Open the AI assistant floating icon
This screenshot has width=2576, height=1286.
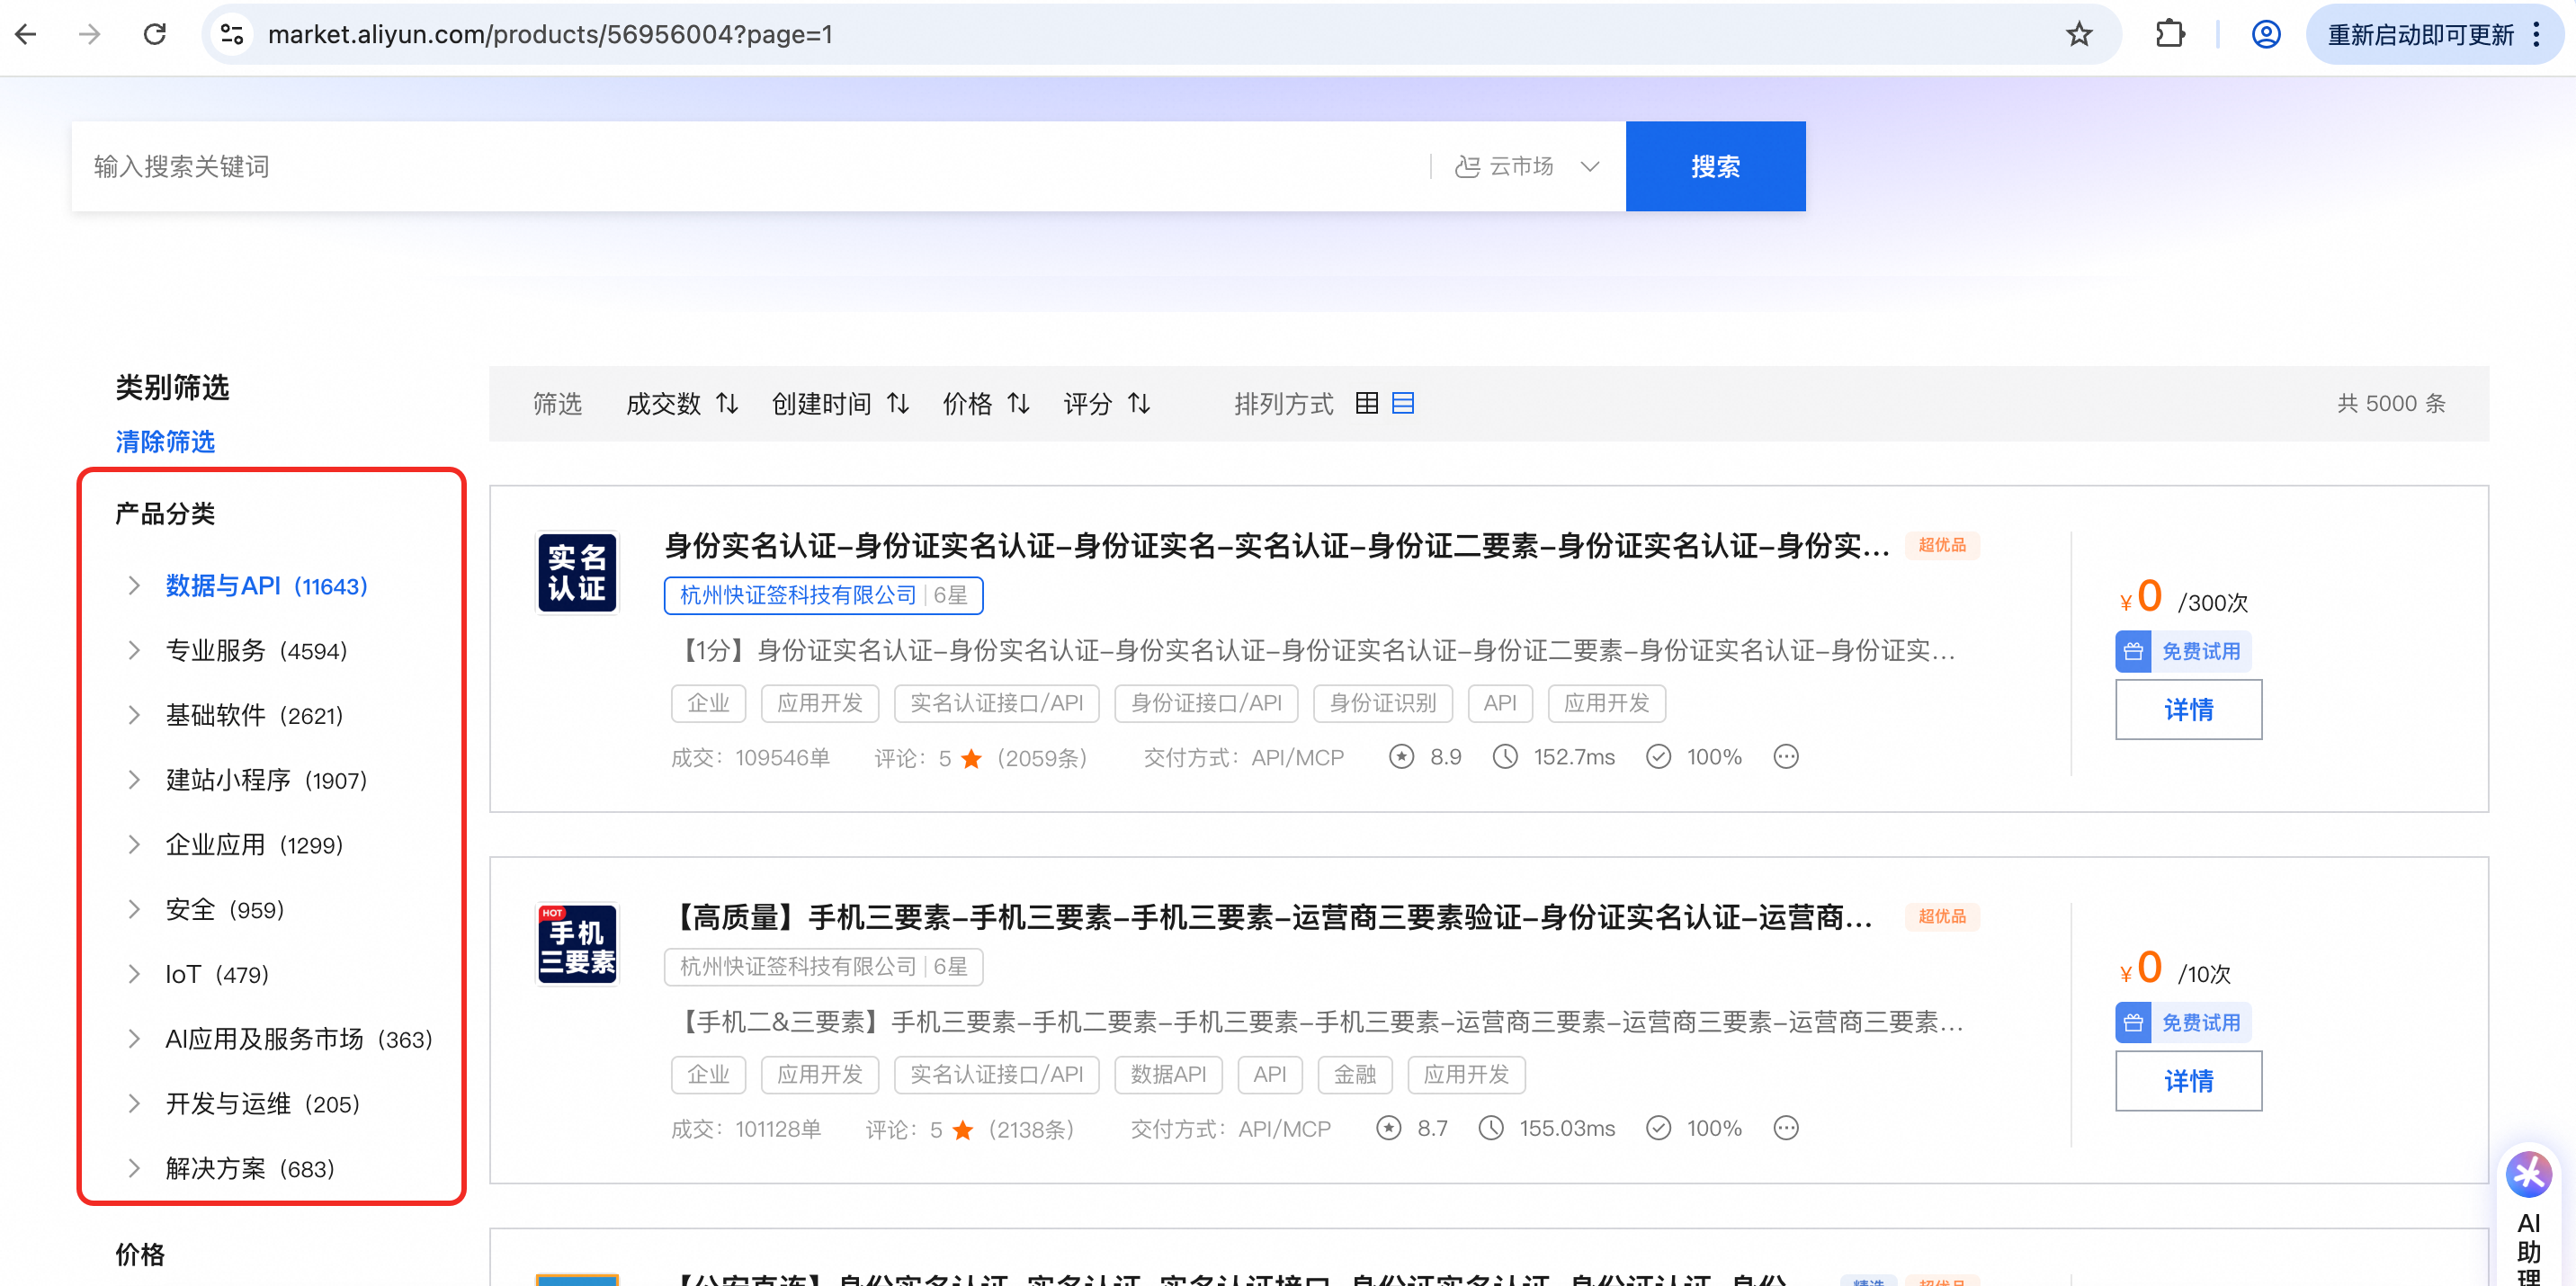(2528, 1174)
